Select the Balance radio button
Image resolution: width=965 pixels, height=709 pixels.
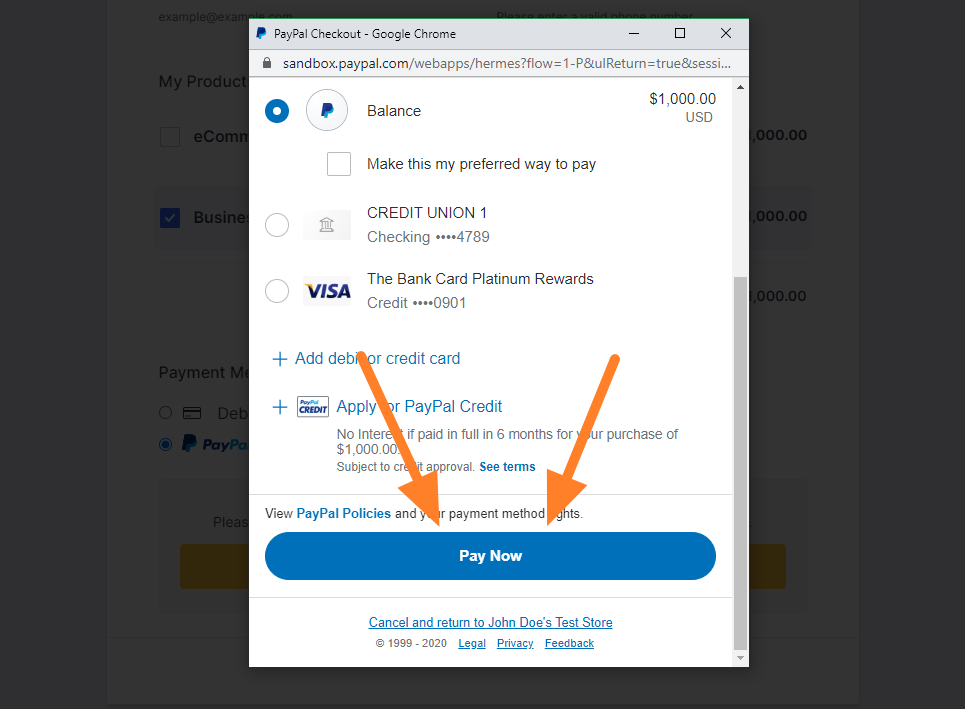click(x=277, y=111)
